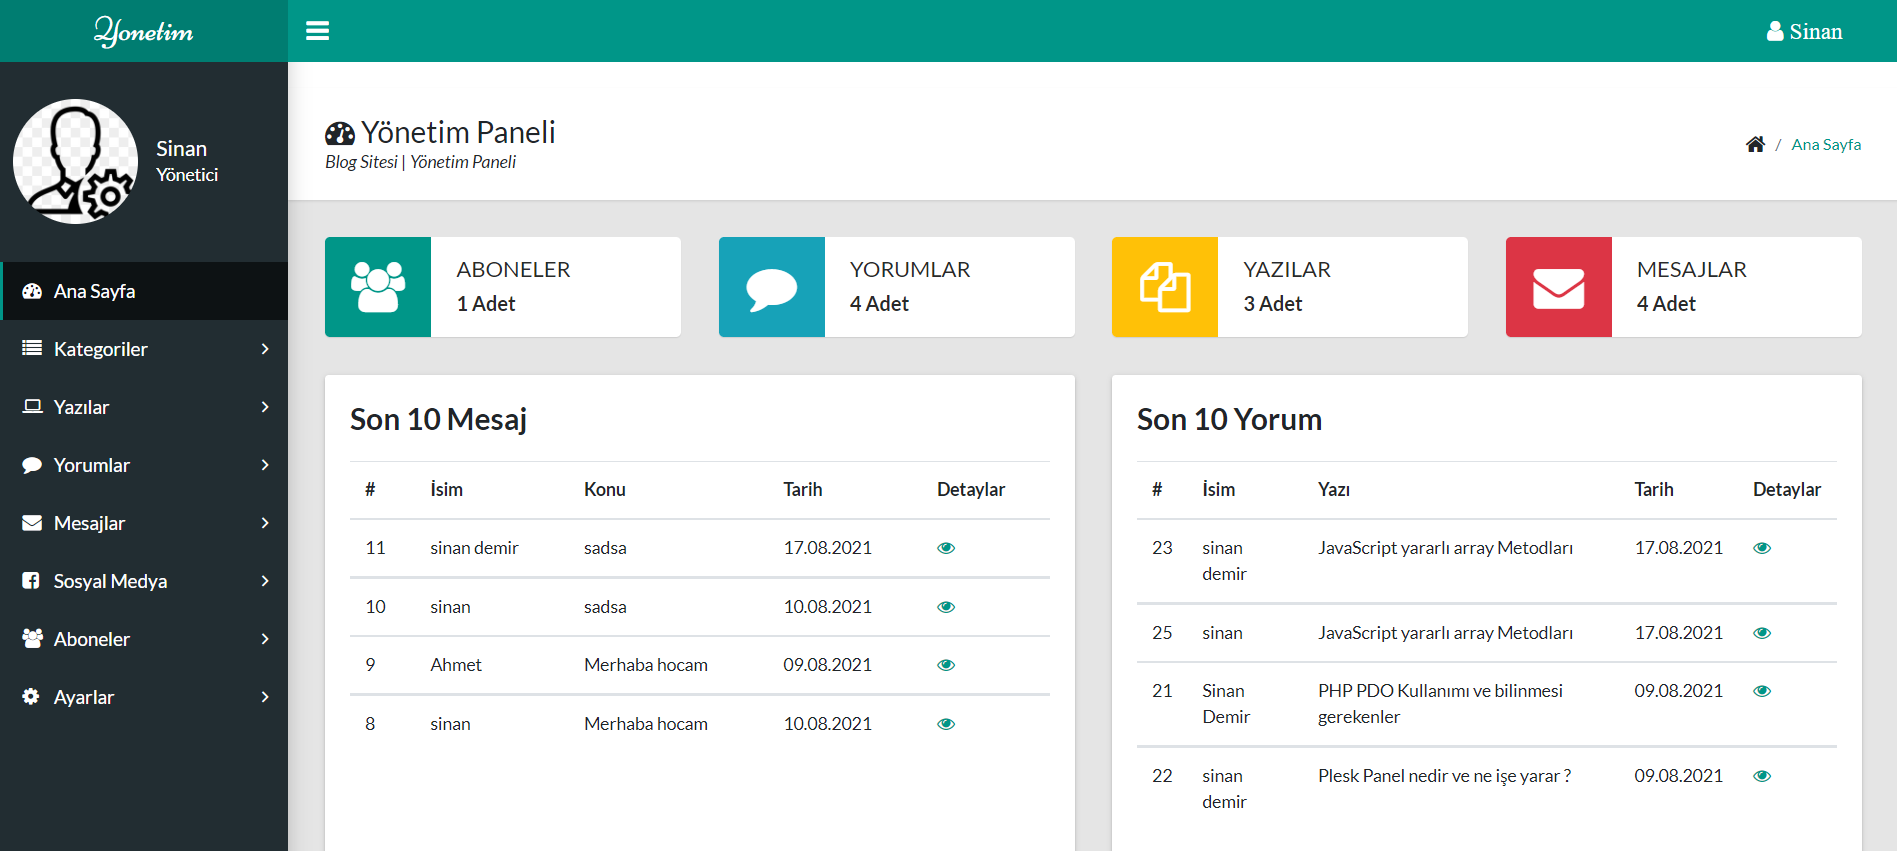The width and height of the screenshot is (1897, 851).
Task: Click the Son 10 Mesaj heading
Action: 438,420
